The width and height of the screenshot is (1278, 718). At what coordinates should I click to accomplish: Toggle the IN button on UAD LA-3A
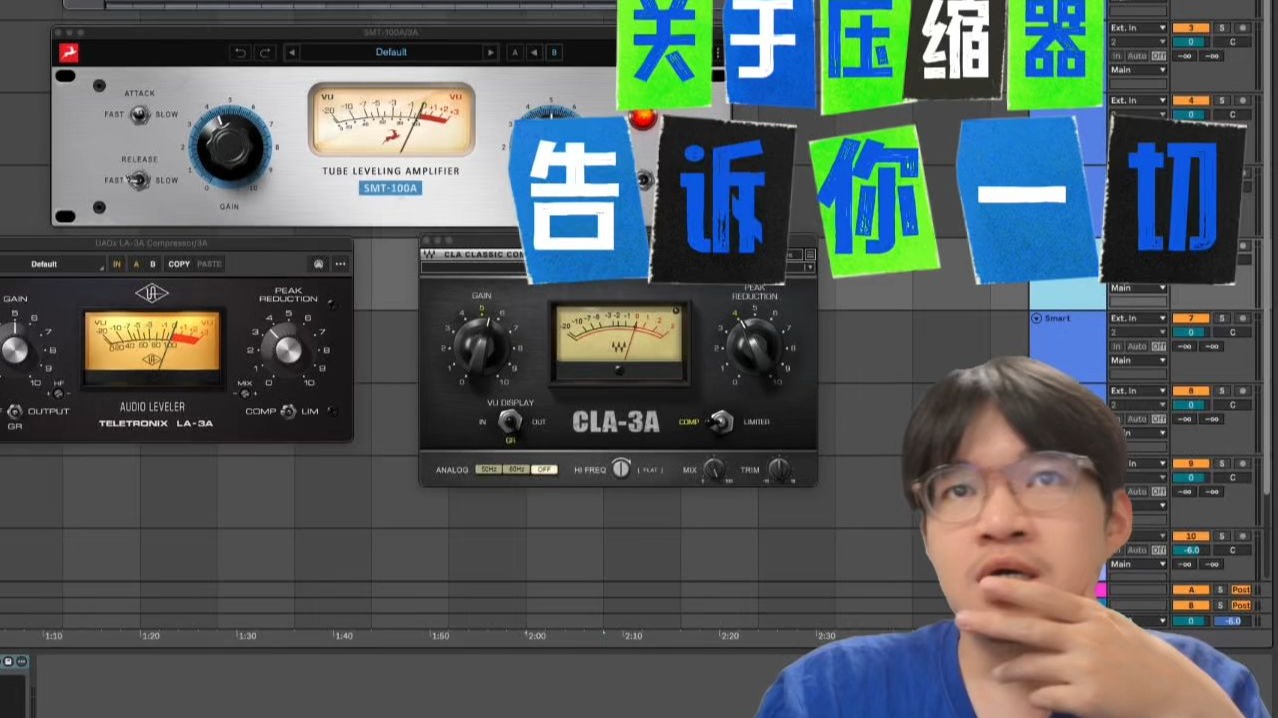[117, 264]
